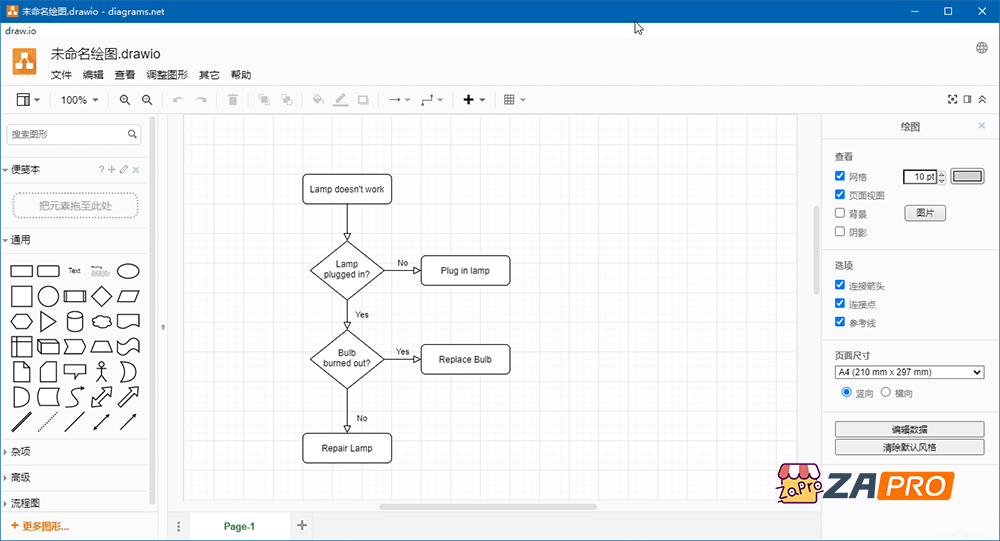Select the cylinder shape in shape palette
The height and width of the screenshot is (541, 1000).
click(x=74, y=321)
